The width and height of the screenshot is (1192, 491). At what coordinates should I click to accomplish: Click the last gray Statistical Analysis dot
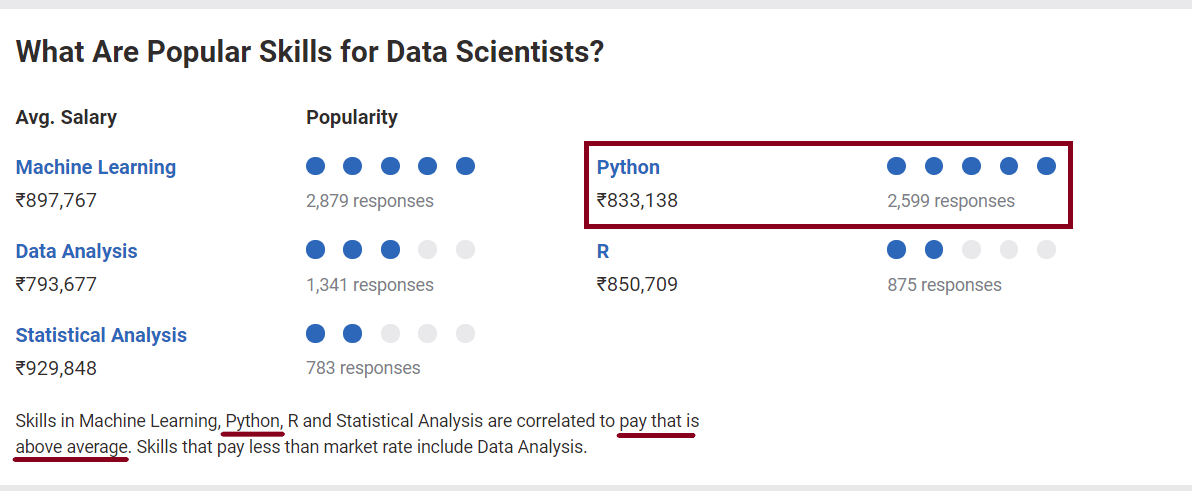point(465,333)
